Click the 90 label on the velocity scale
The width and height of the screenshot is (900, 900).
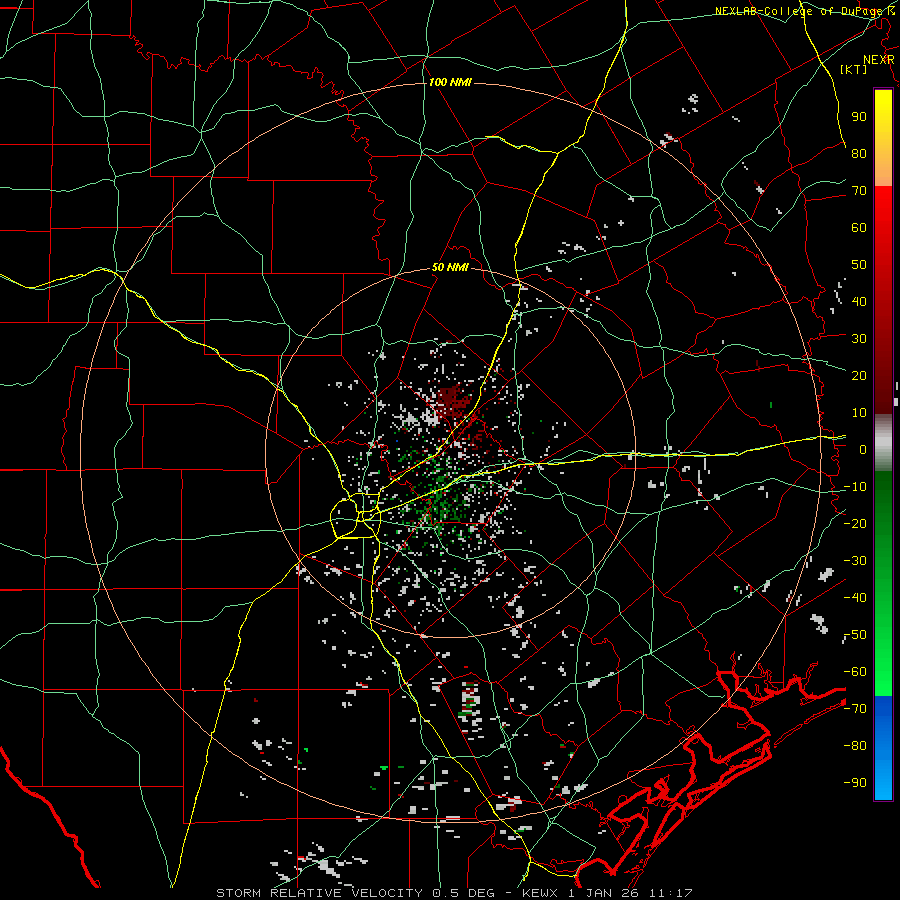[x=859, y=117]
